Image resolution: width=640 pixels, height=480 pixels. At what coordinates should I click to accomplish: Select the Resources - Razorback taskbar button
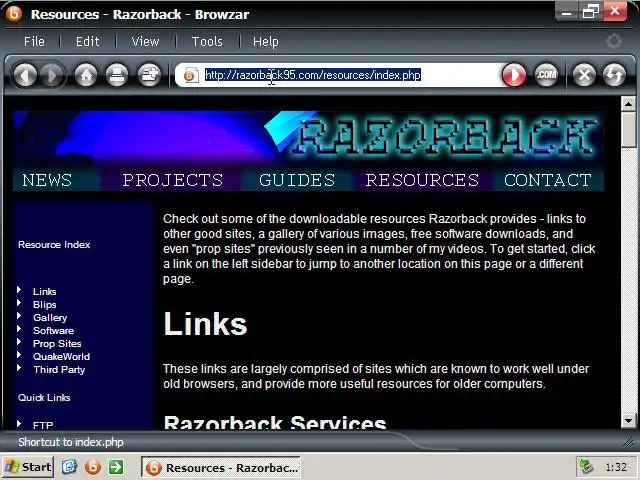click(221, 467)
